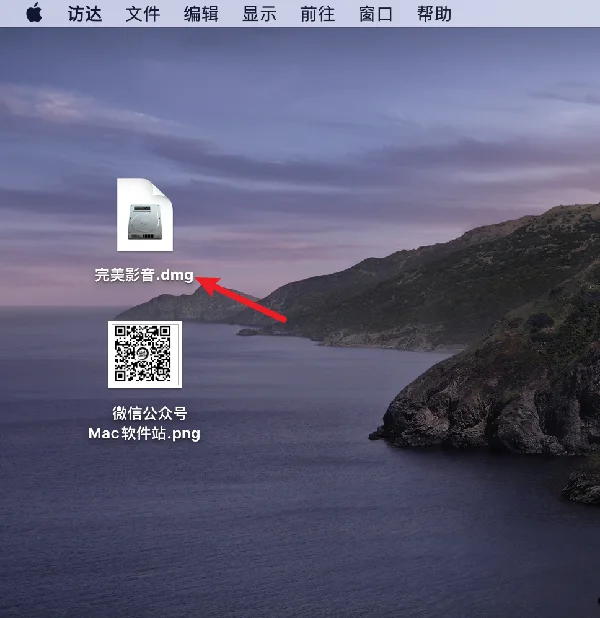600x618 pixels.
Task: Click the top-right QR finder square
Action: [164, 332]
